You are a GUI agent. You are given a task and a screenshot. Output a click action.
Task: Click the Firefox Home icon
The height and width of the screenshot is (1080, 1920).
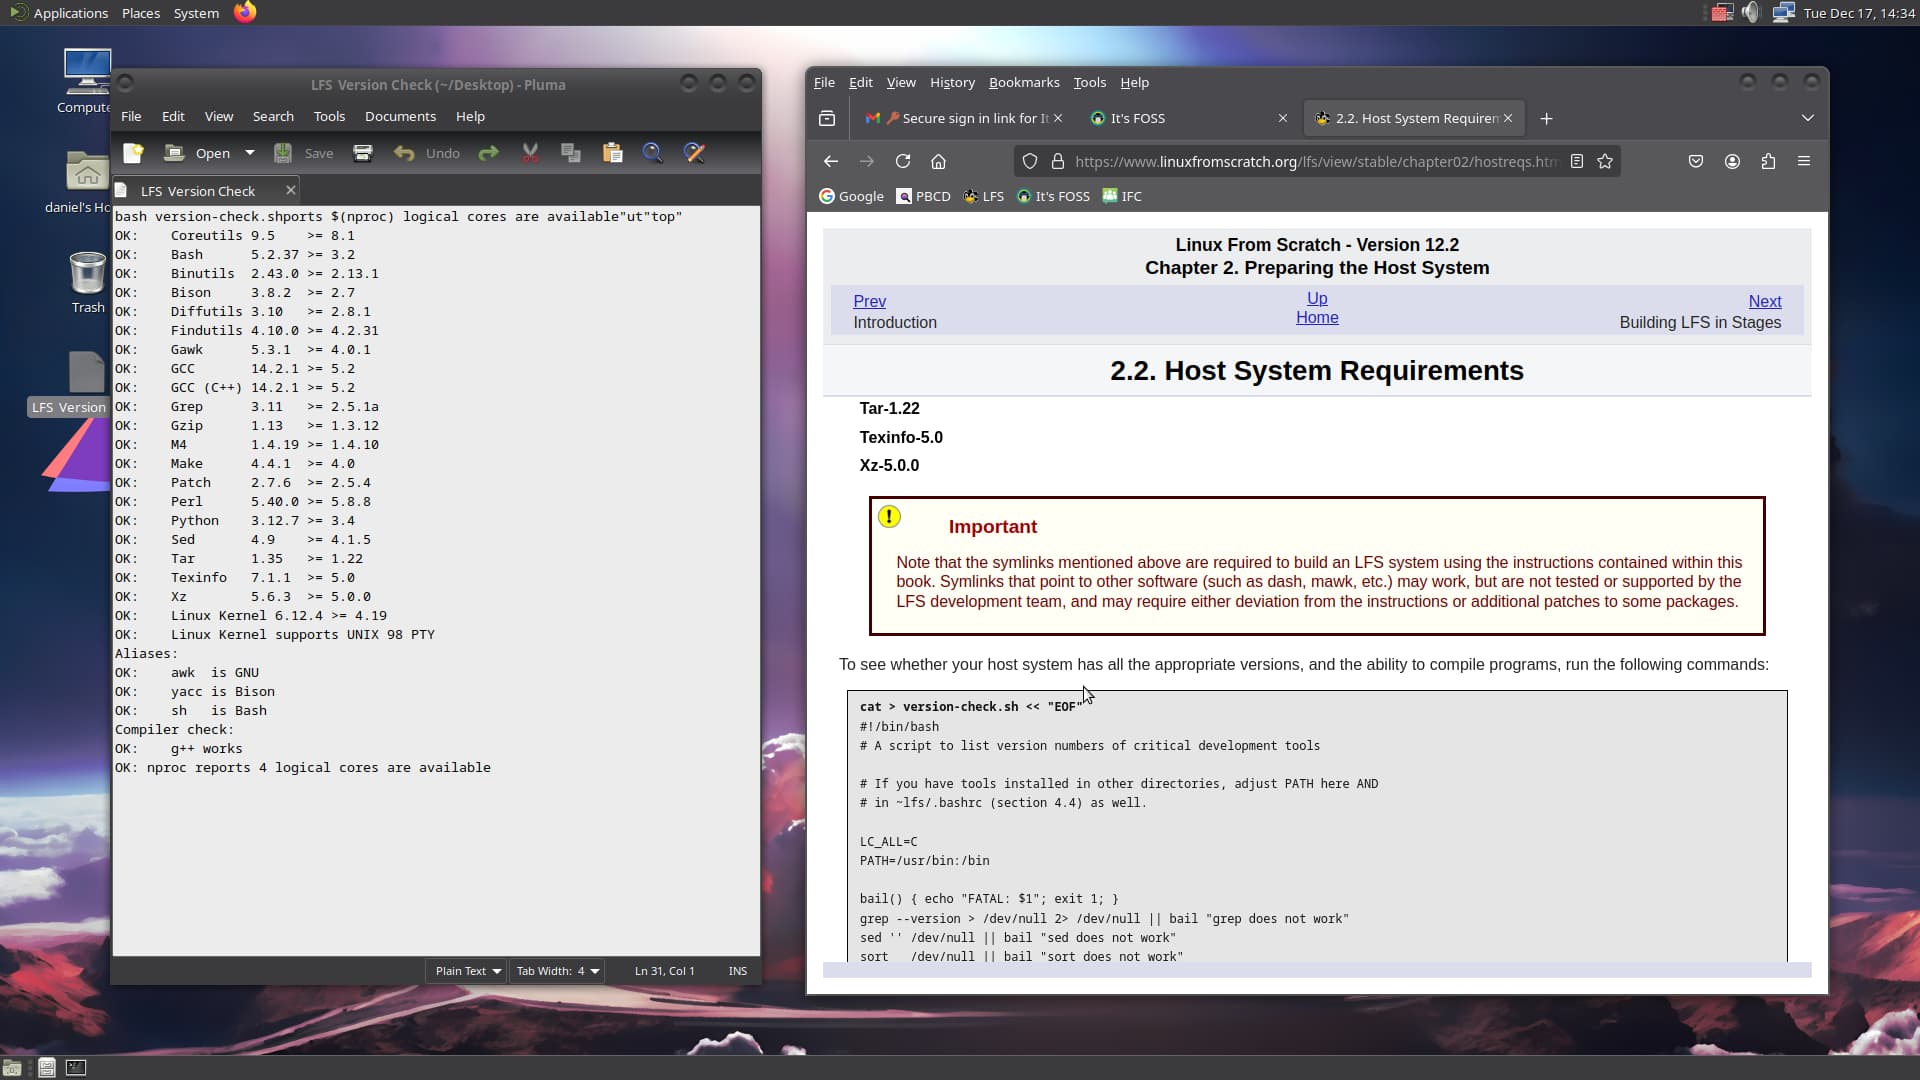click(x=938, y=162)
